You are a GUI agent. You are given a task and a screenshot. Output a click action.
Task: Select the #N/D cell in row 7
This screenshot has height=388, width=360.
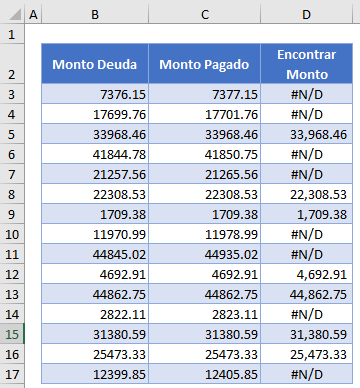(x=306, y=174)
